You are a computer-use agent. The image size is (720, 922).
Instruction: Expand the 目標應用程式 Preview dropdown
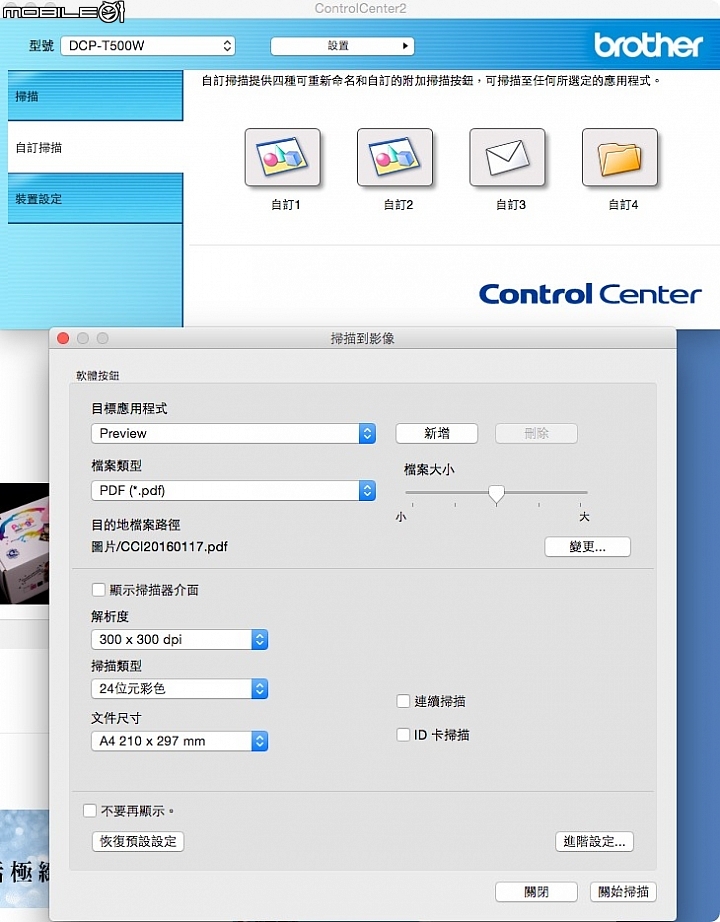point(234,433)
